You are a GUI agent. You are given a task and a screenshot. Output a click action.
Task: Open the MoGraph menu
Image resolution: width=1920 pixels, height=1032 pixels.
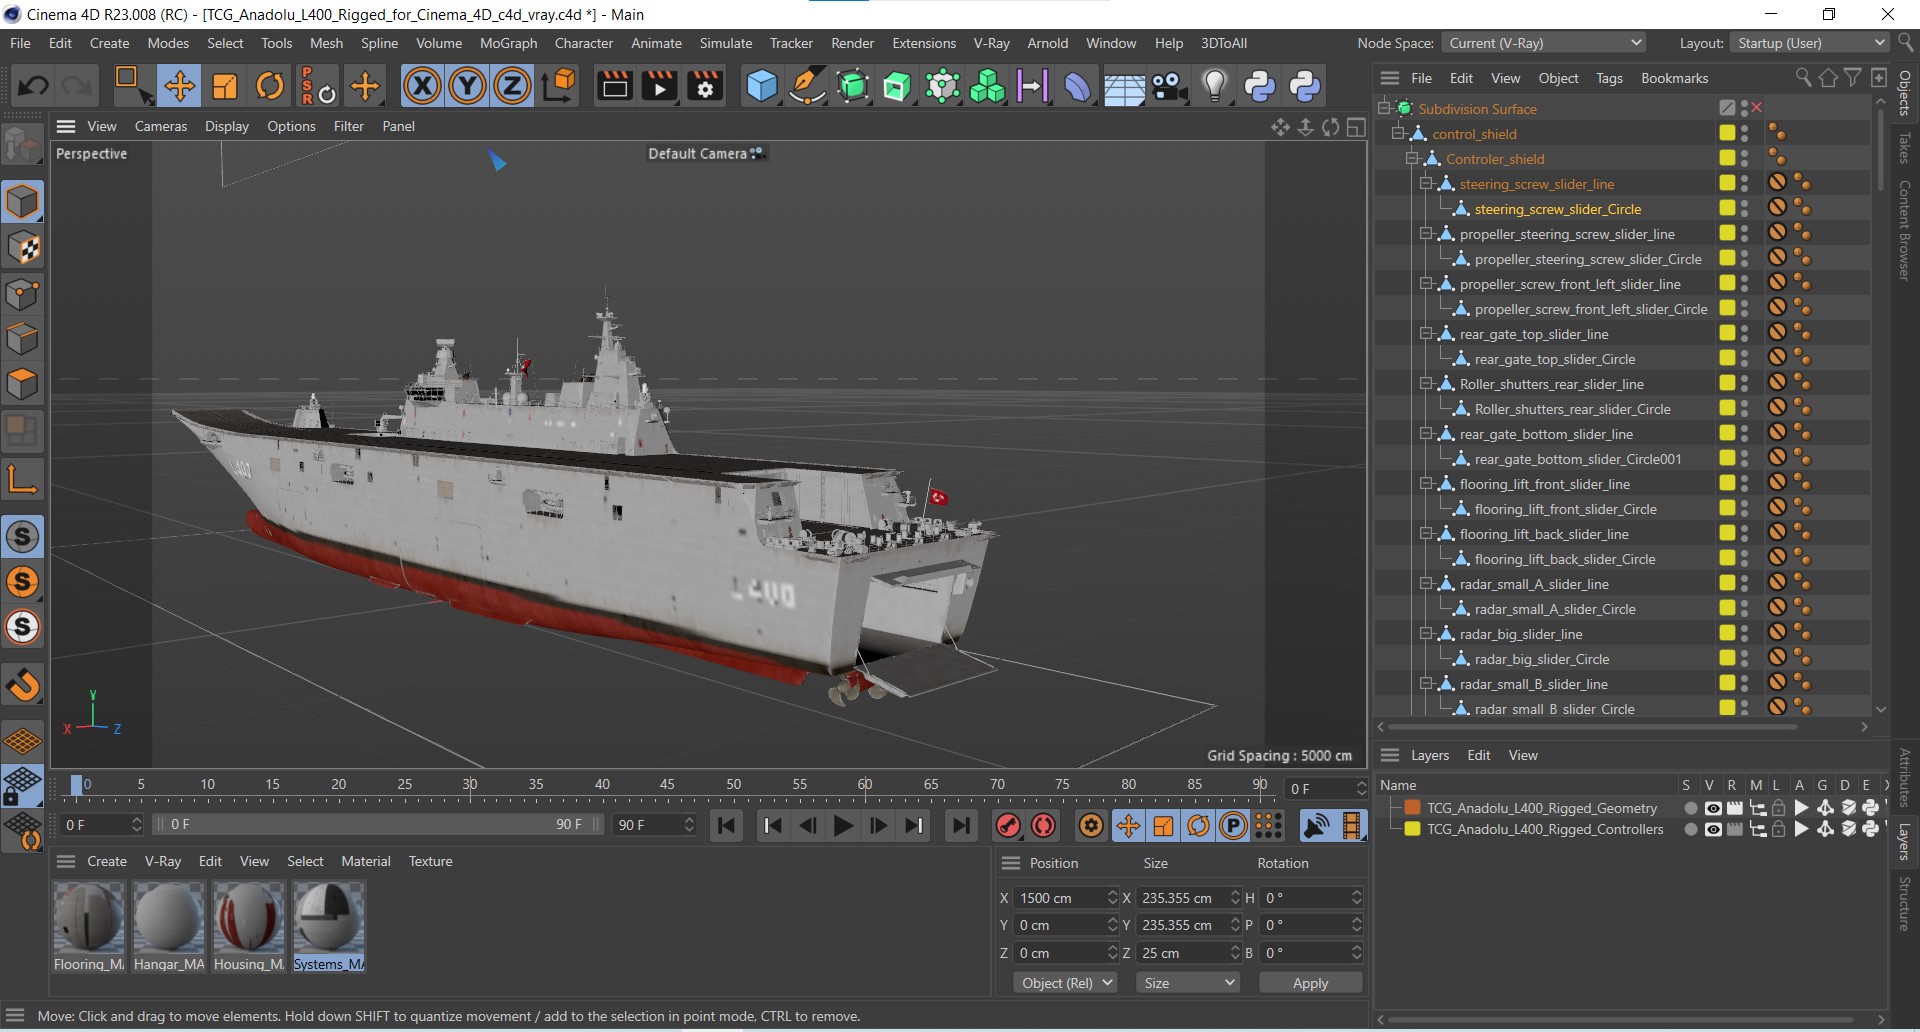point(508,43)
